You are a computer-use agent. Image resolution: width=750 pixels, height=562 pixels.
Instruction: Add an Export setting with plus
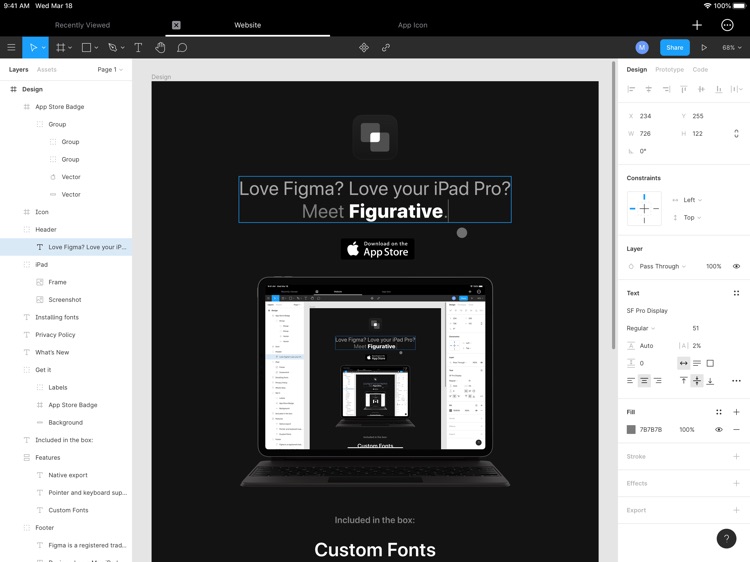tap(736, 510)
